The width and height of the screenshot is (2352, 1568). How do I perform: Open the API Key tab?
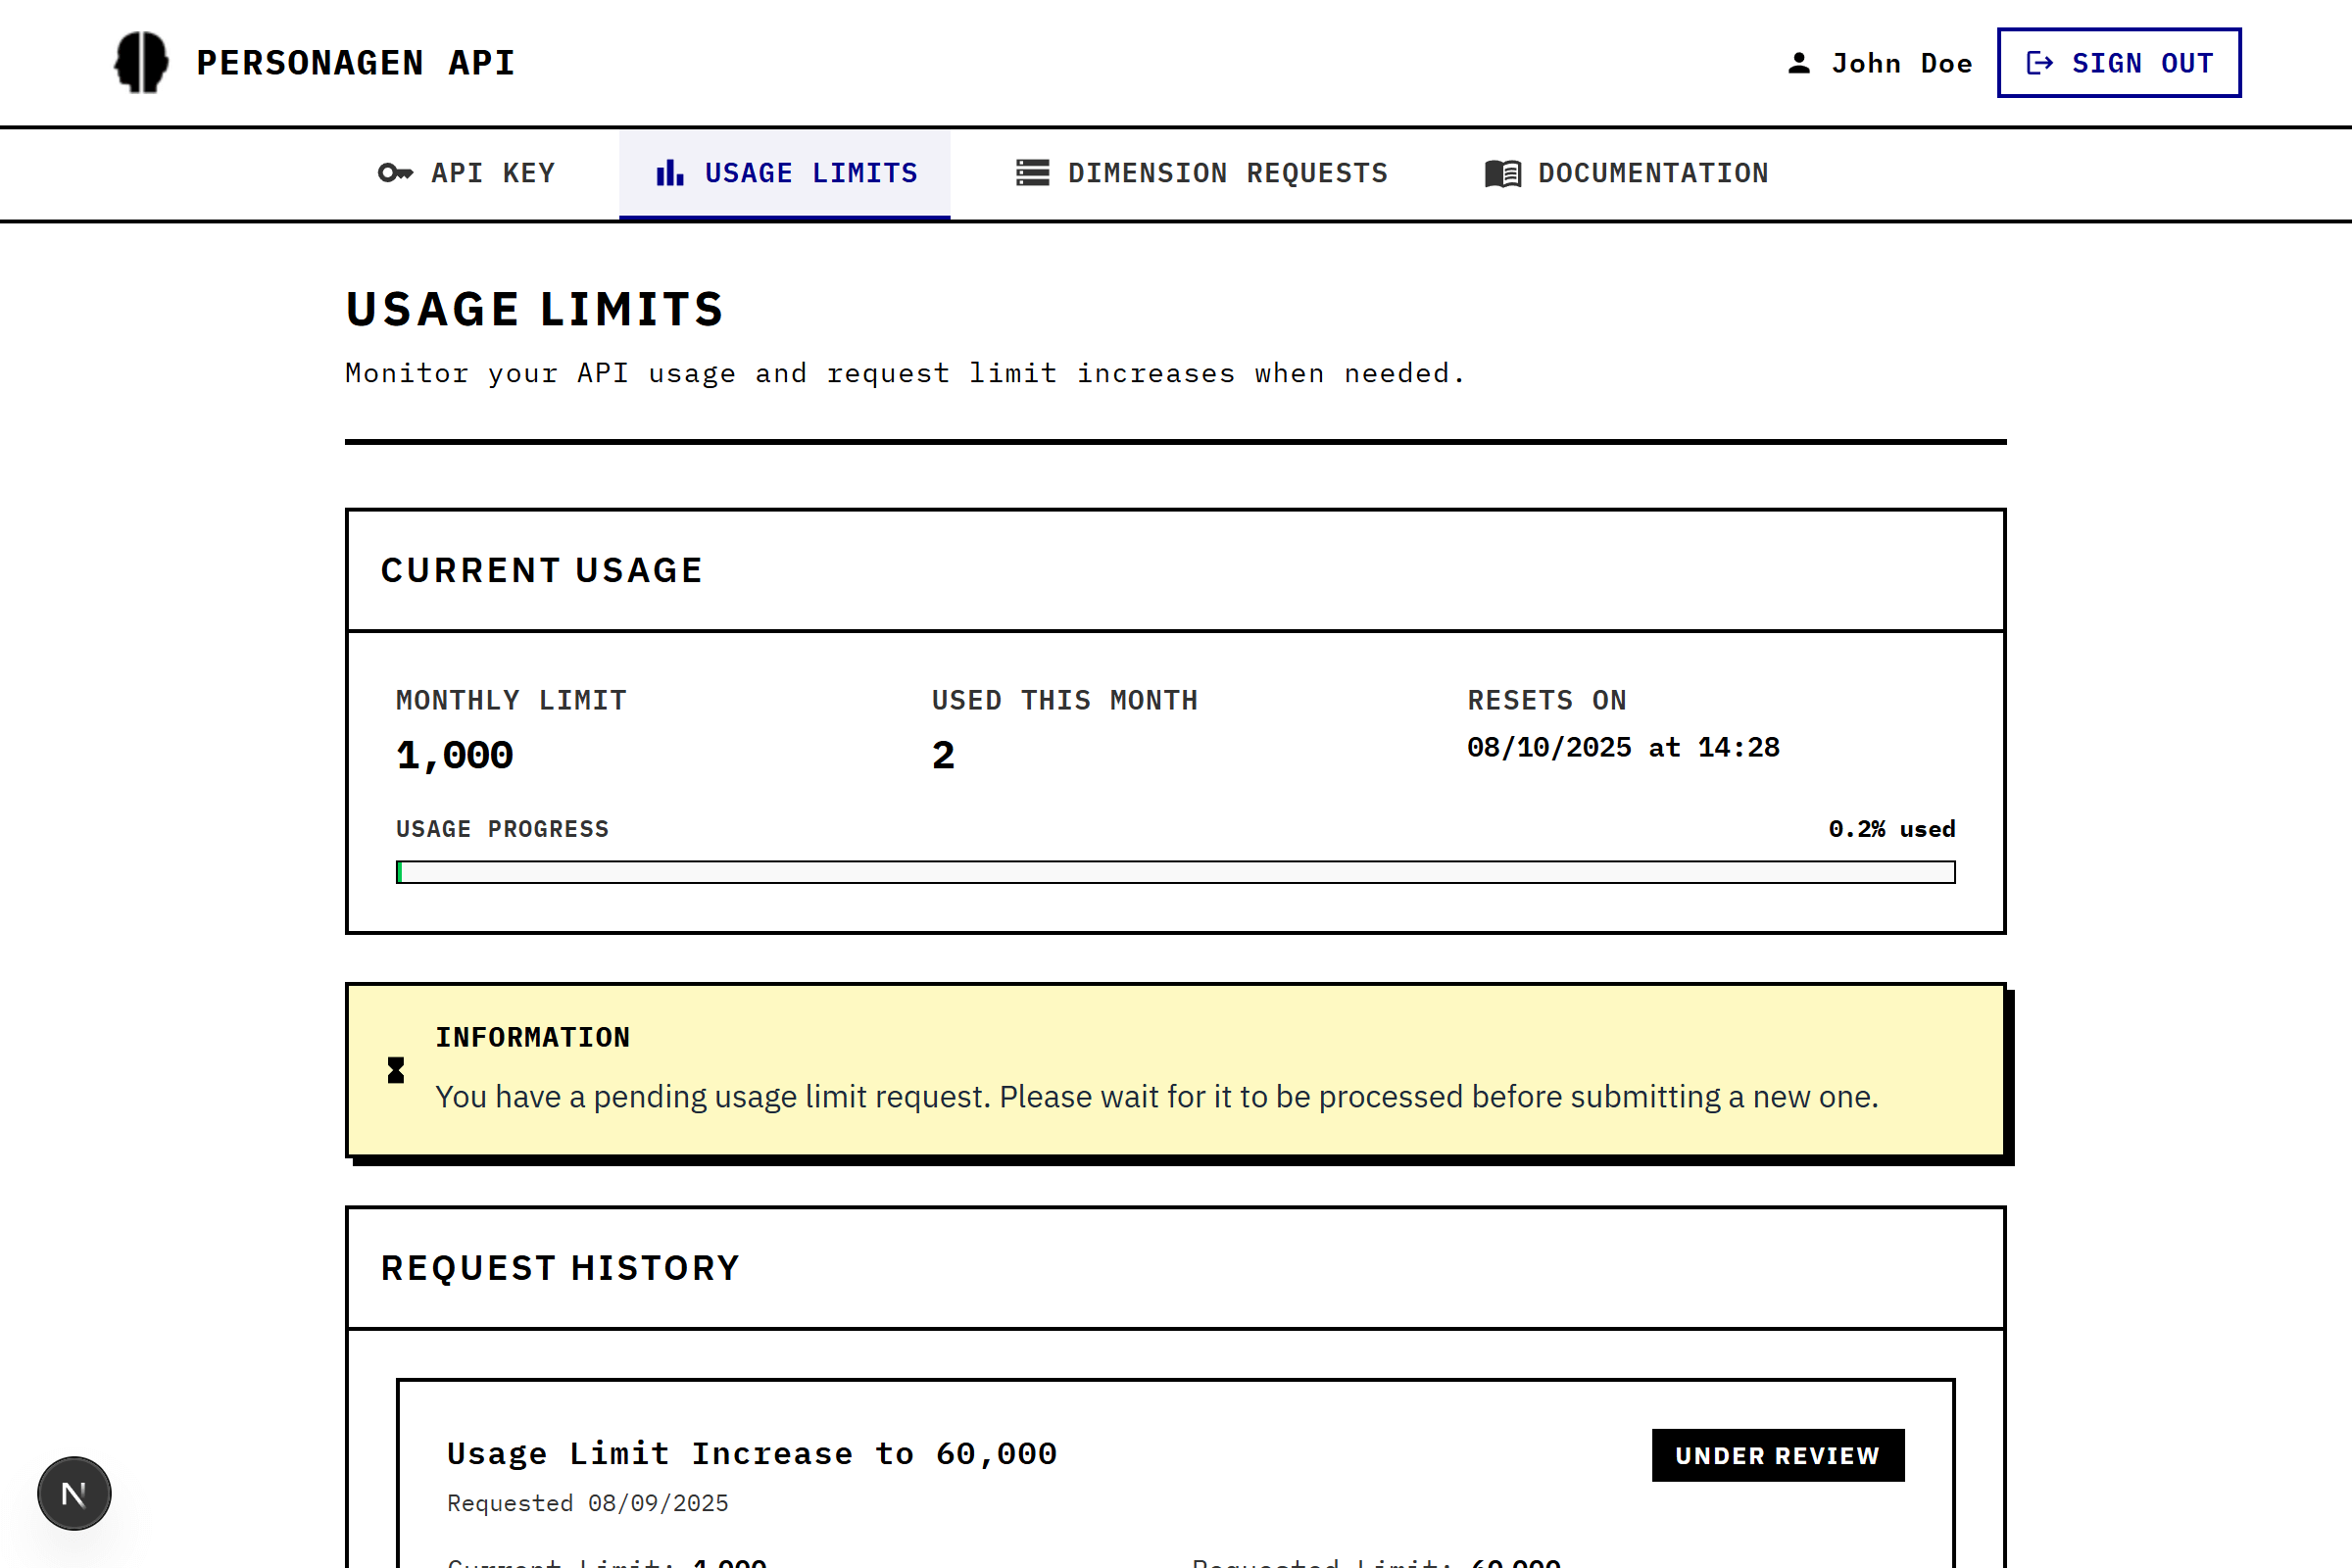(467, 173)
